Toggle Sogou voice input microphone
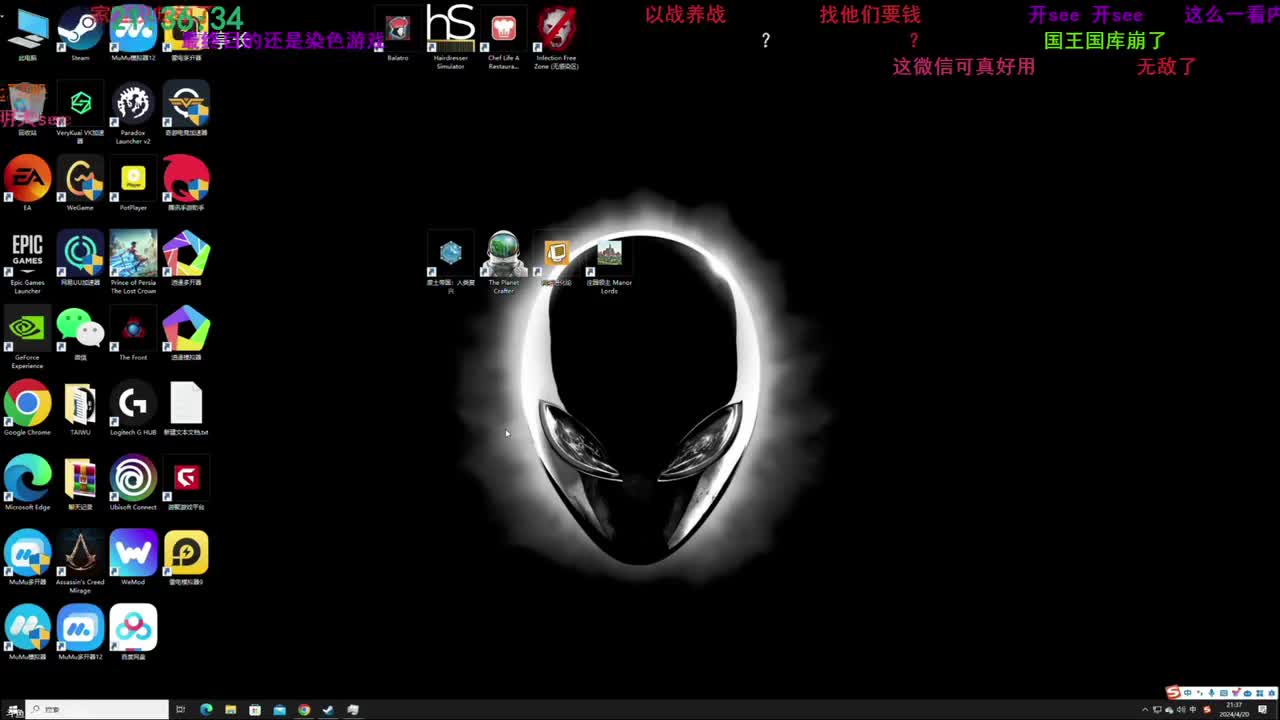This screenshot has height=720, width=1280. 1212,693
